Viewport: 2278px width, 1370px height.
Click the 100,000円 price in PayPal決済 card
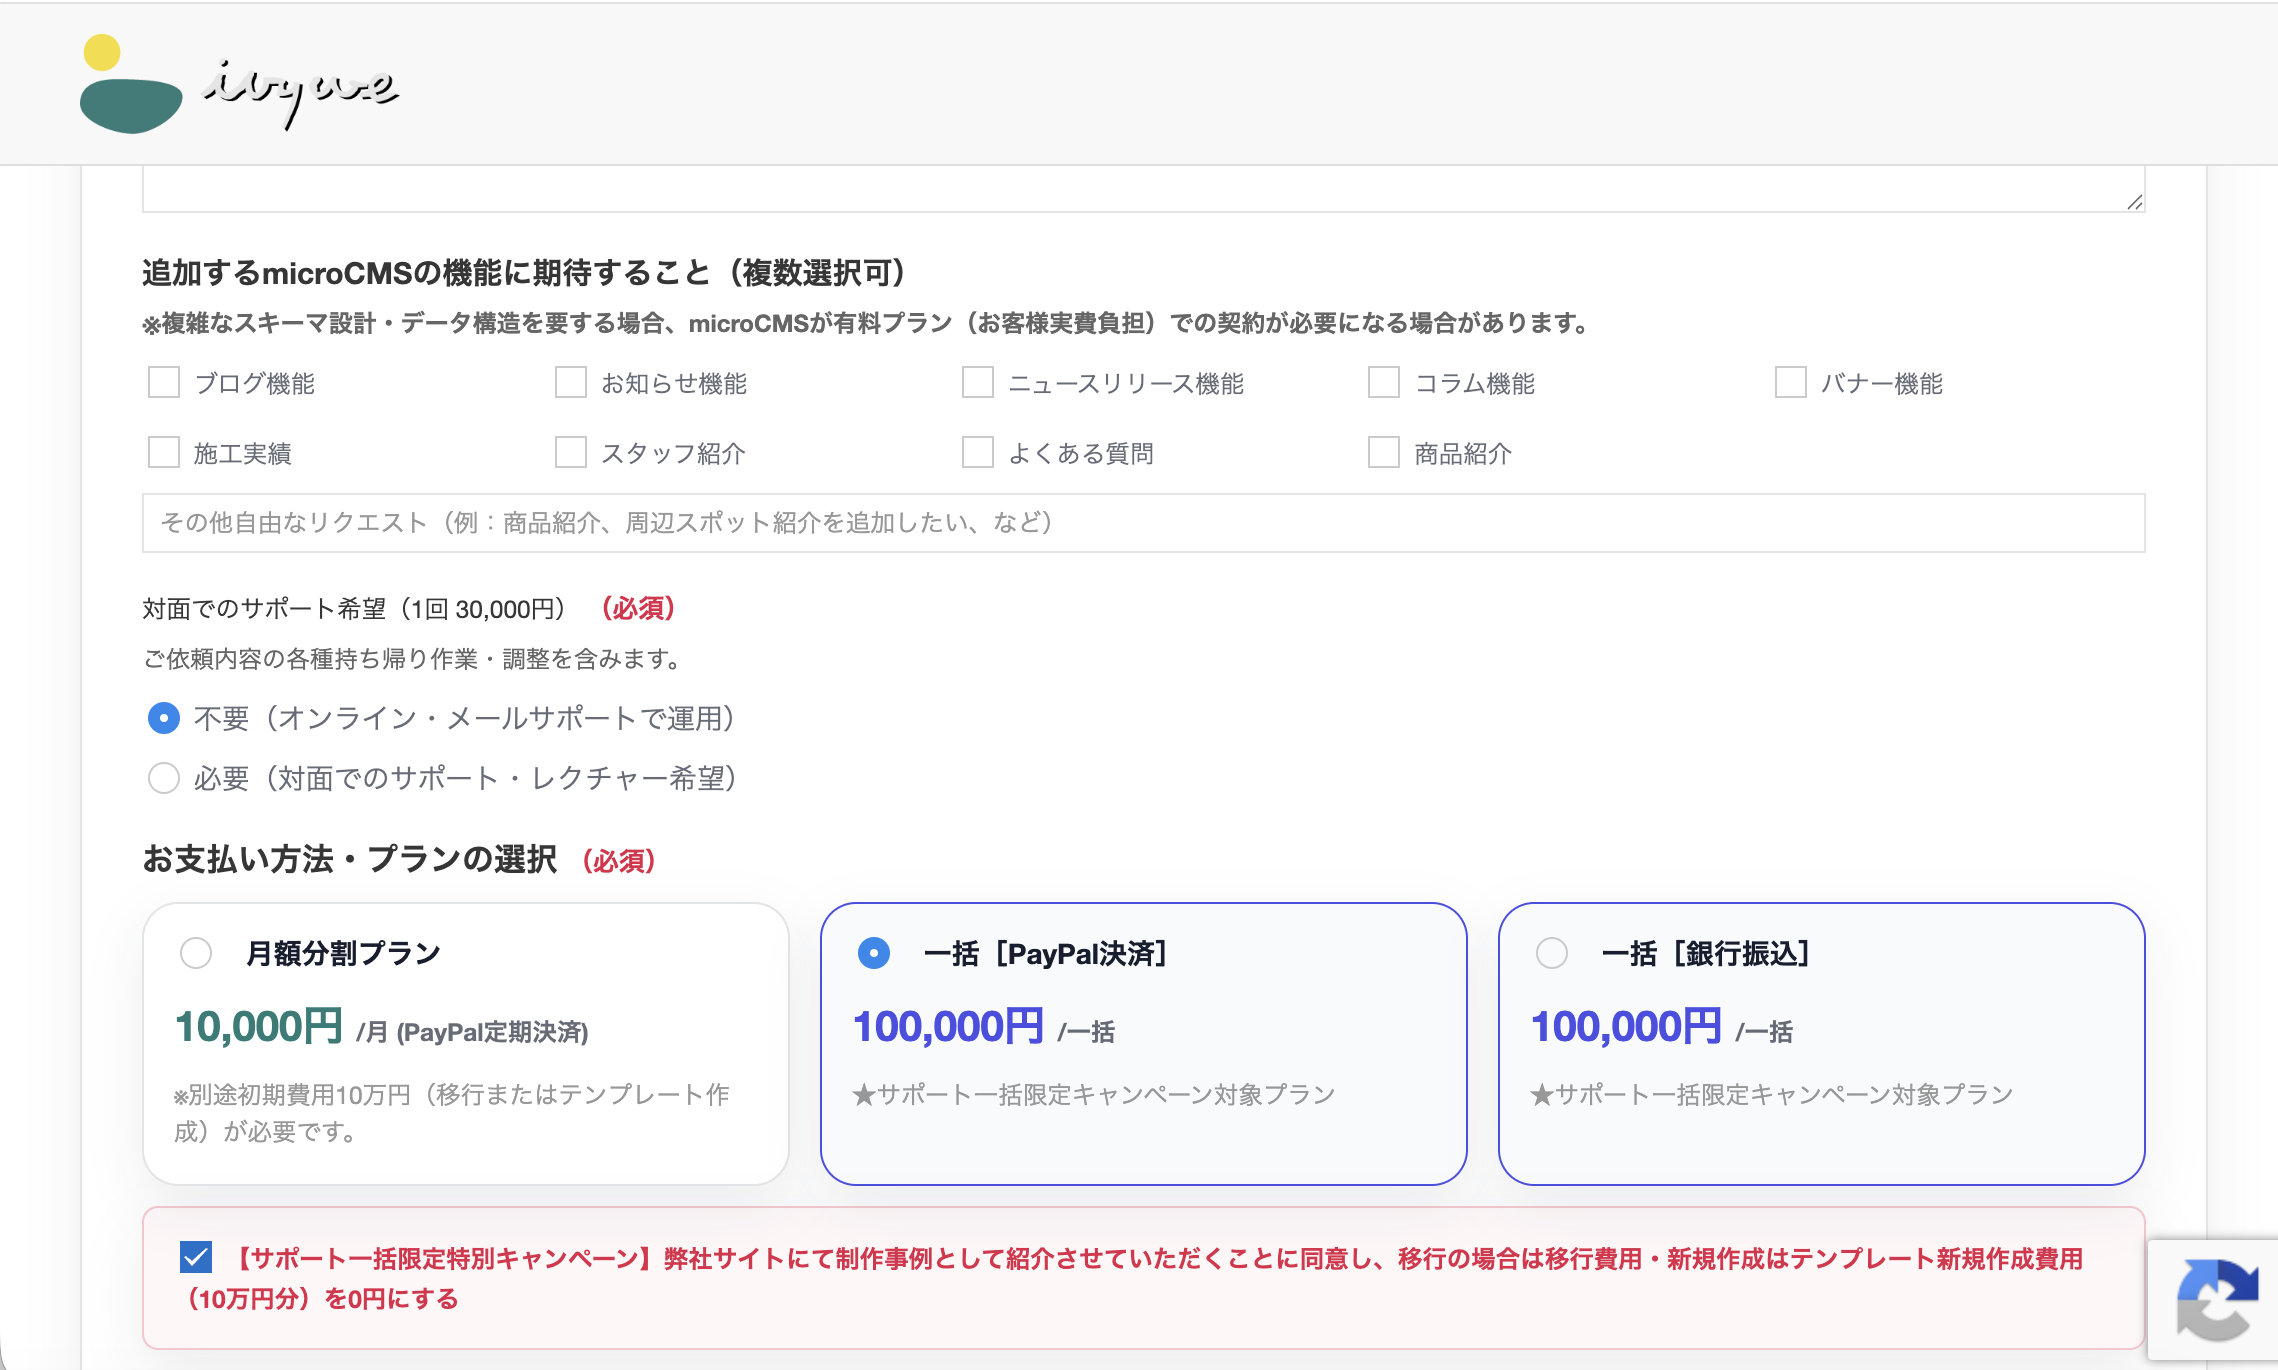point(948,1027)
